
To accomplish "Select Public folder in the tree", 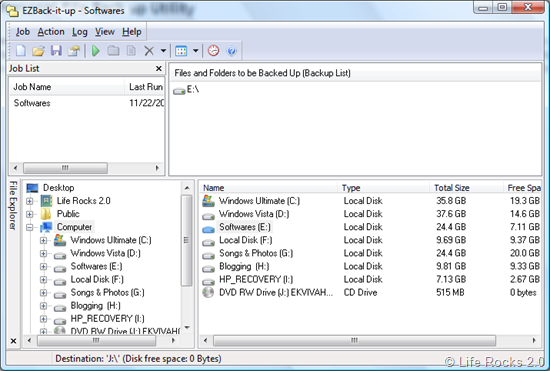I will coord(68,214).
